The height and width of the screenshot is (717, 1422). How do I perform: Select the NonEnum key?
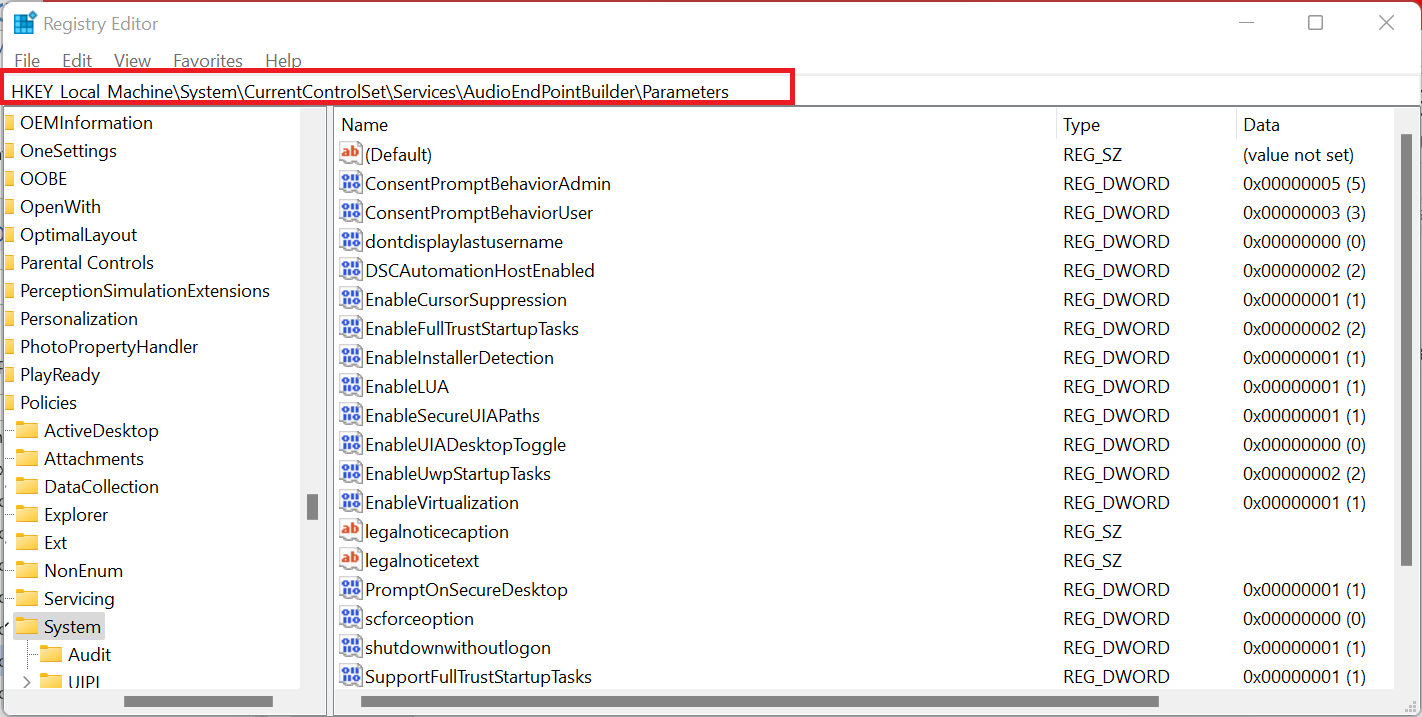(83, 571)
